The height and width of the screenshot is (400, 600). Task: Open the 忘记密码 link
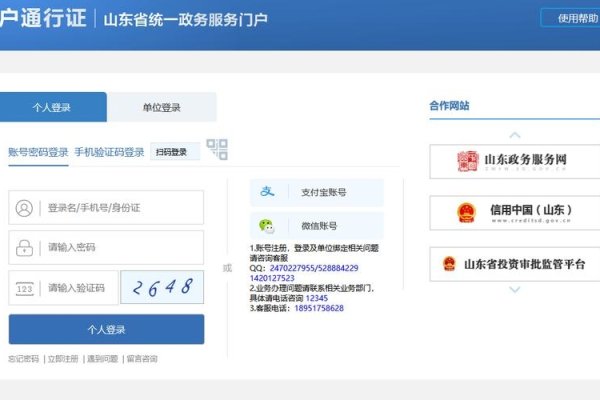(24, 359)
